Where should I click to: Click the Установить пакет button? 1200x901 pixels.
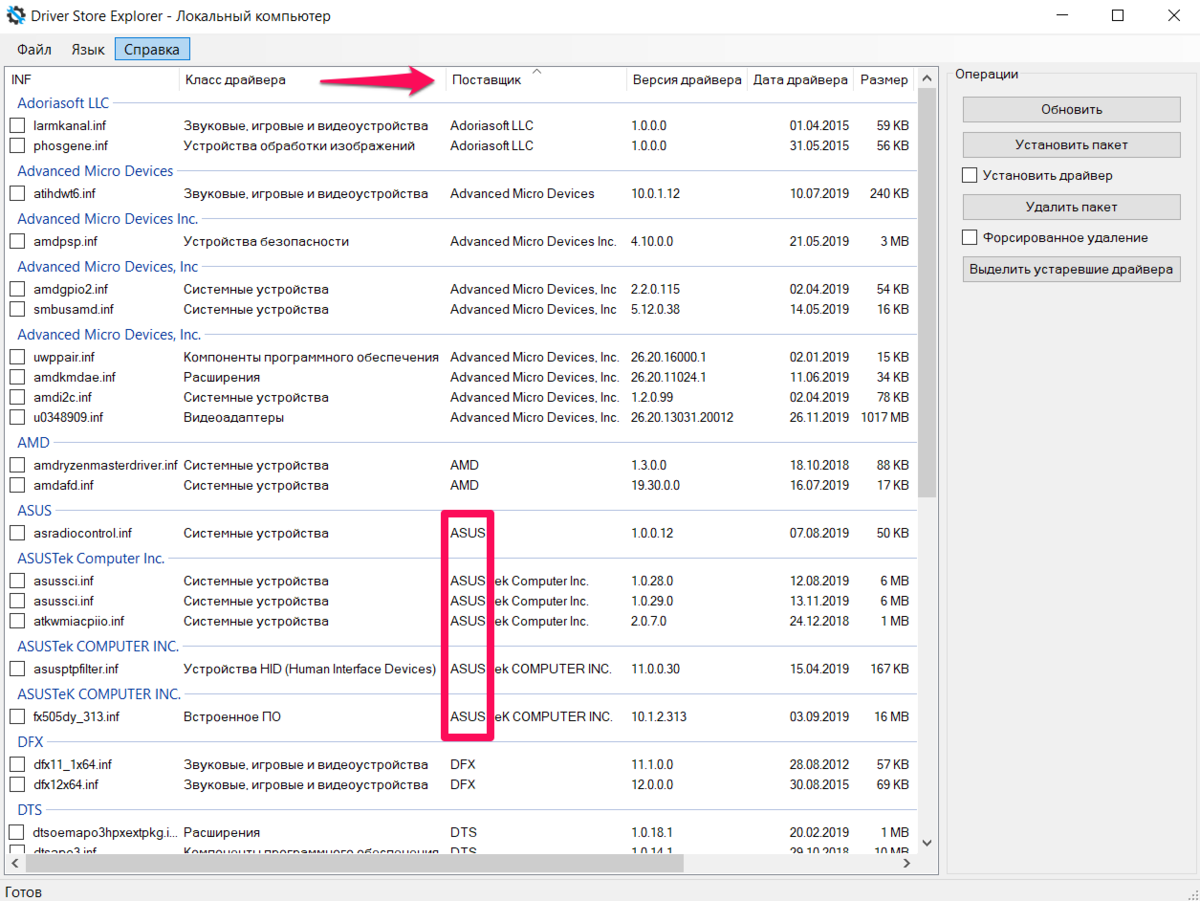[1071, 145]
